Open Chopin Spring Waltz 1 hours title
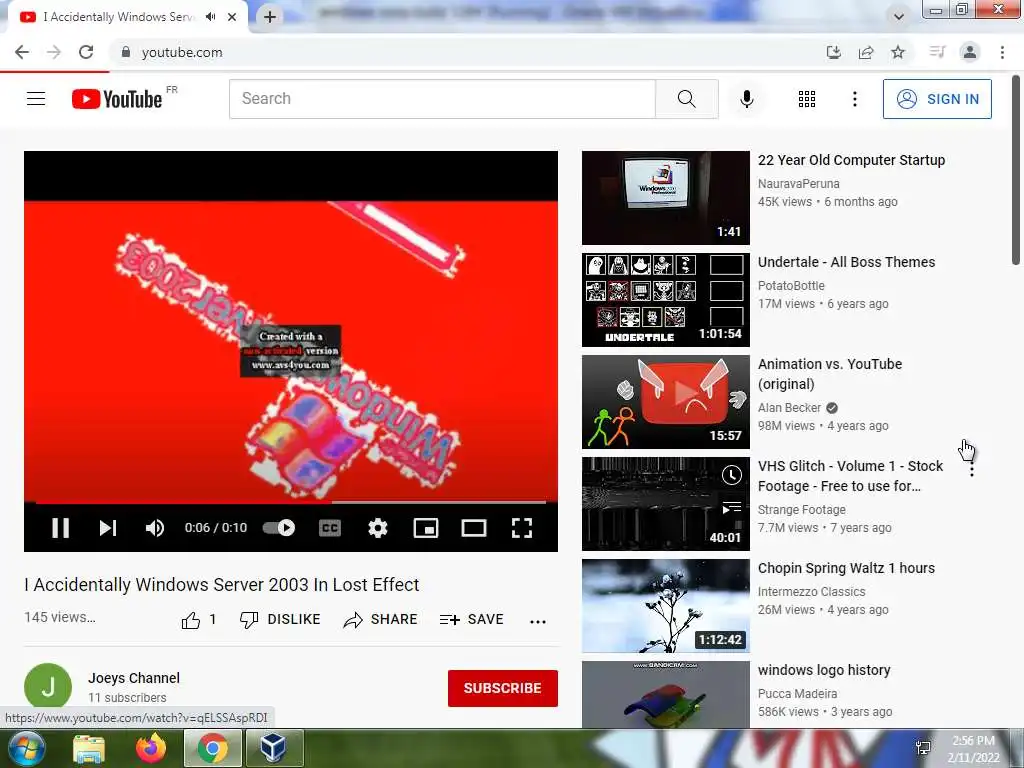1024x768 pixels. (x=846, y=568)
